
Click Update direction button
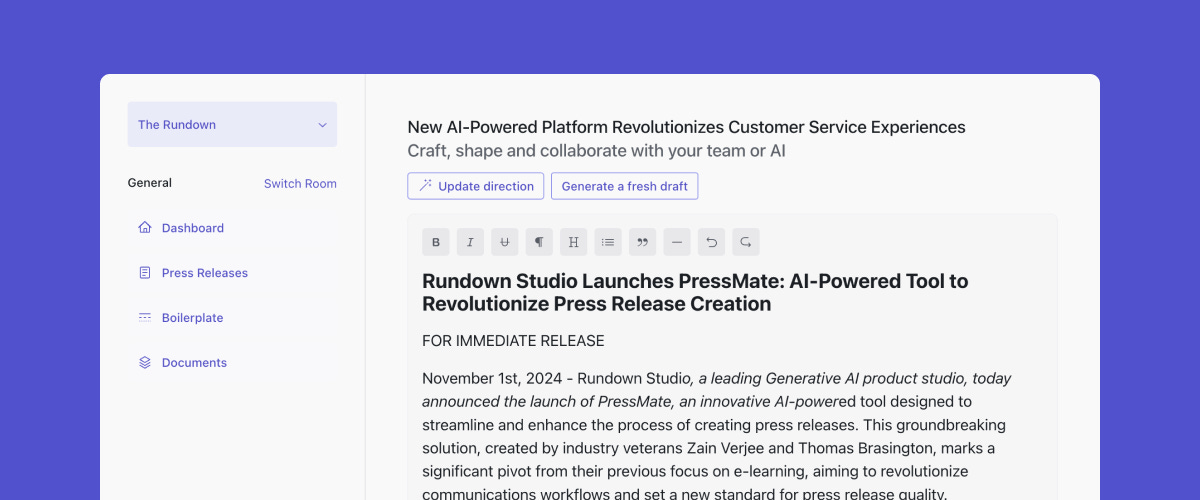[x=476, y=186]
